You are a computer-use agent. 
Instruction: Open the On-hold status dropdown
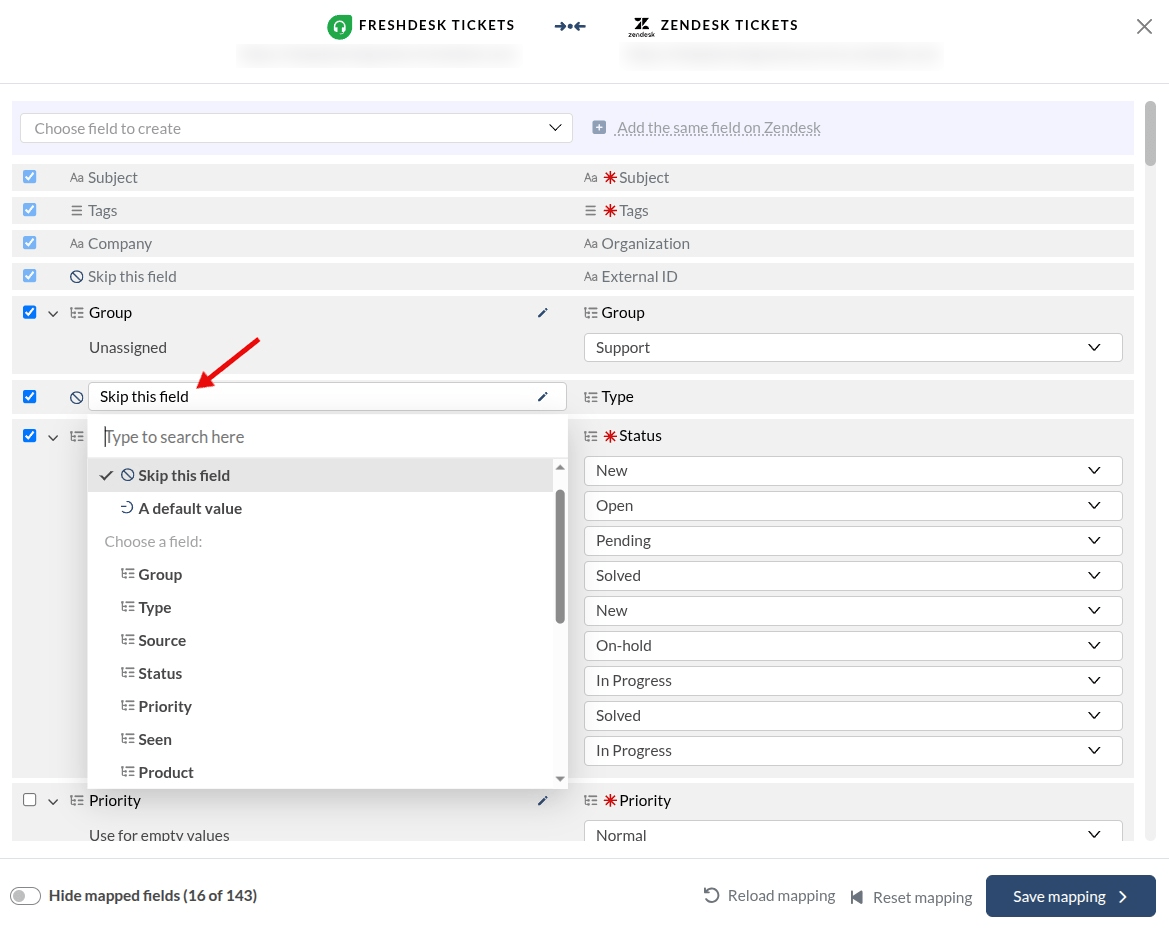(x=853, y=646)
